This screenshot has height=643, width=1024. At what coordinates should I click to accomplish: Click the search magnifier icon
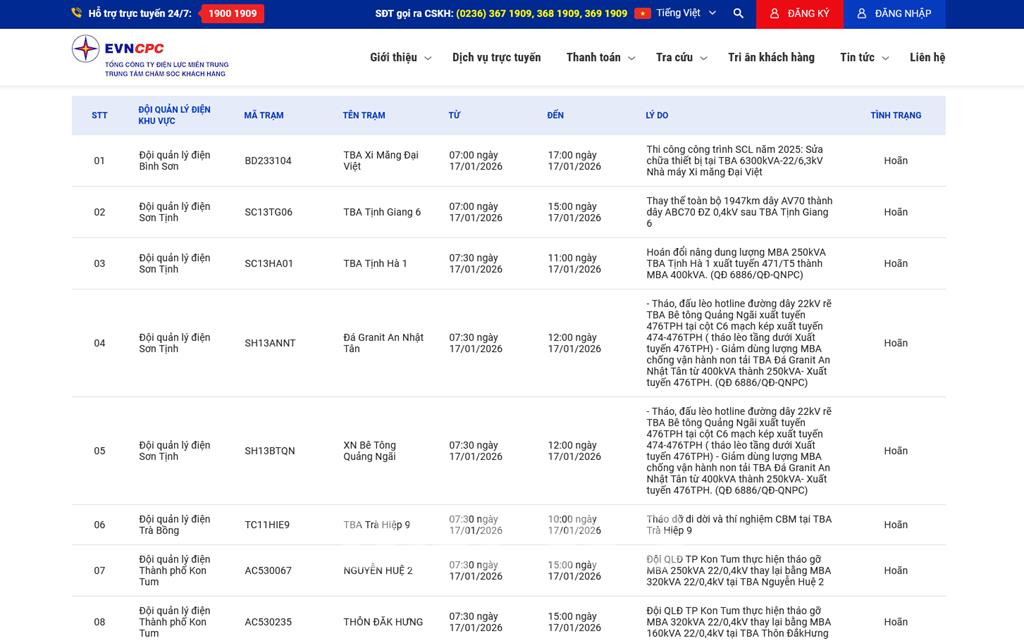tap(738, 14)
